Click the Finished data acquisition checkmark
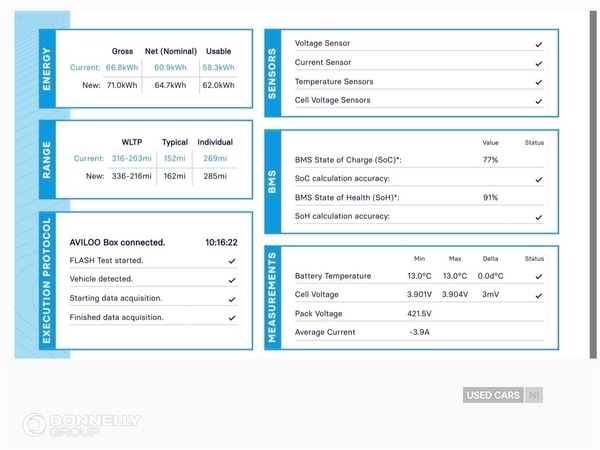This screenshot has height=450, width=600. coord(232,318)
